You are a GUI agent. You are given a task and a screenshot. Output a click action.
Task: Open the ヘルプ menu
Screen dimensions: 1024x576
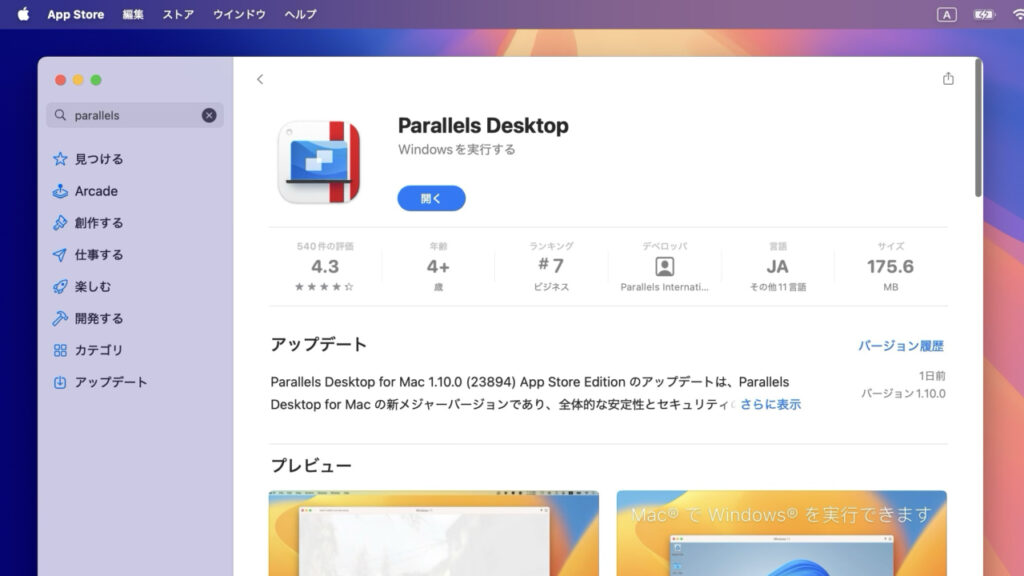(x=300, y=14)
